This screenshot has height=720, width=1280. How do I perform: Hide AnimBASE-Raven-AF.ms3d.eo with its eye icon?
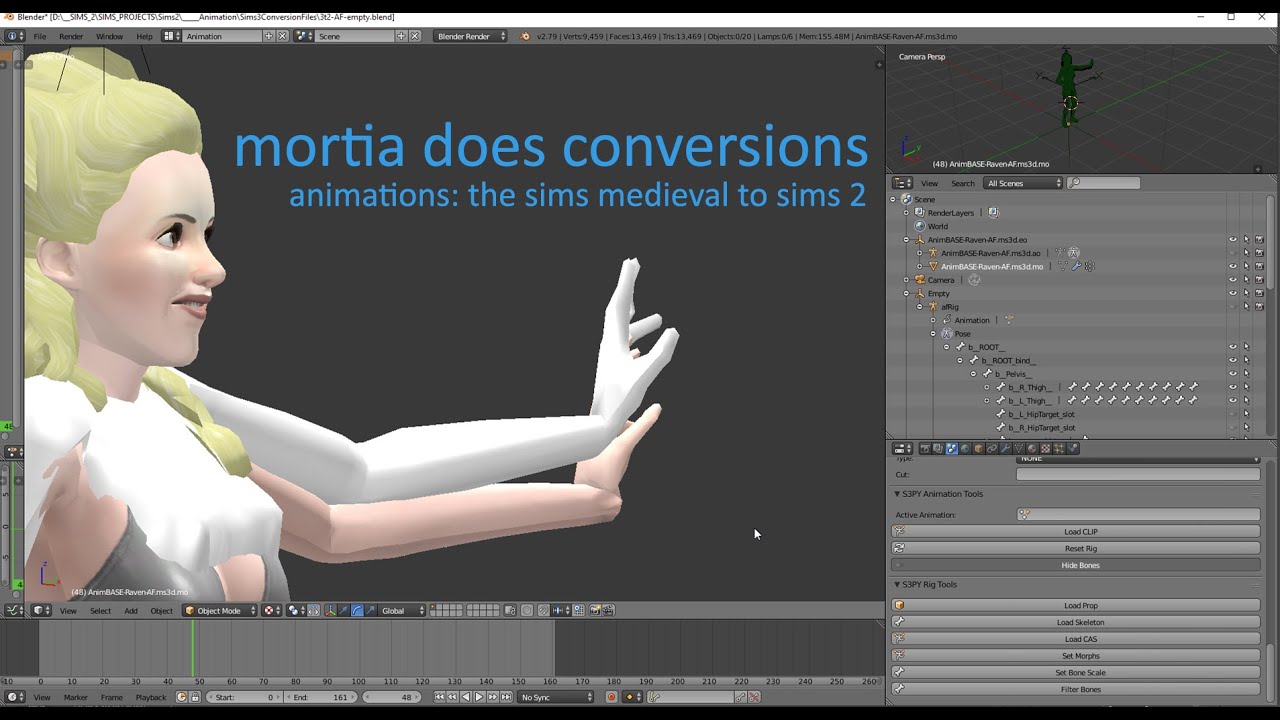click(1233, 240)
